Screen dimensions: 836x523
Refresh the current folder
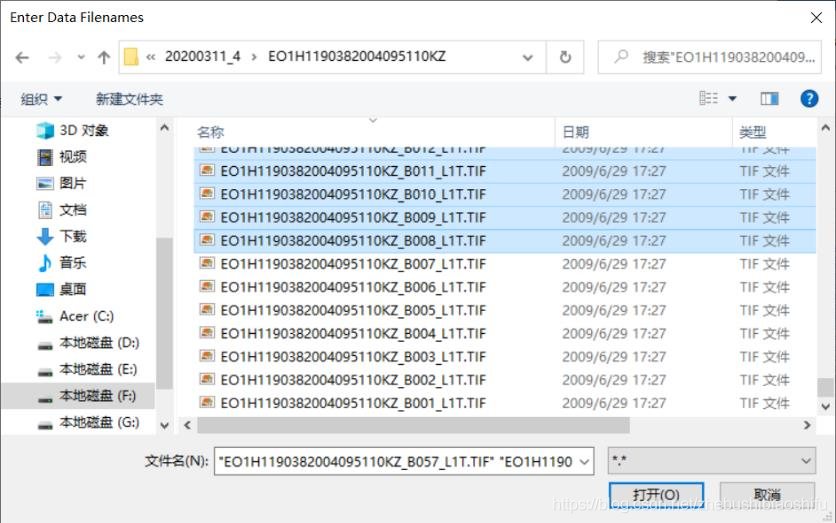tap(565, 57)
